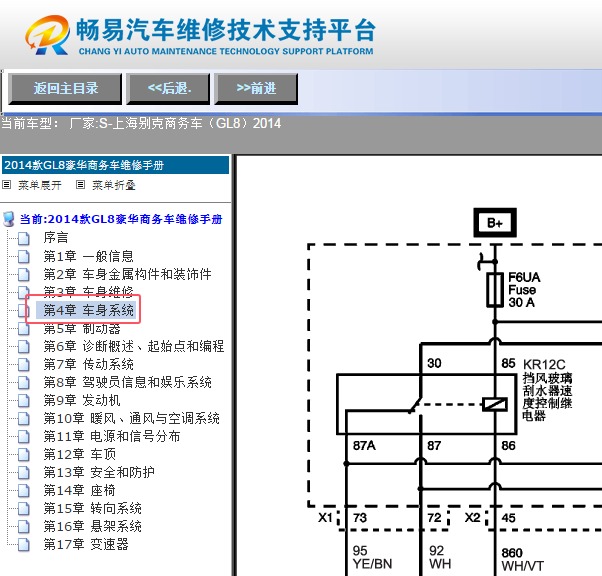Click connector X1 label in diagram
This screenshot has width=602, height=576.
click(326, 517)
